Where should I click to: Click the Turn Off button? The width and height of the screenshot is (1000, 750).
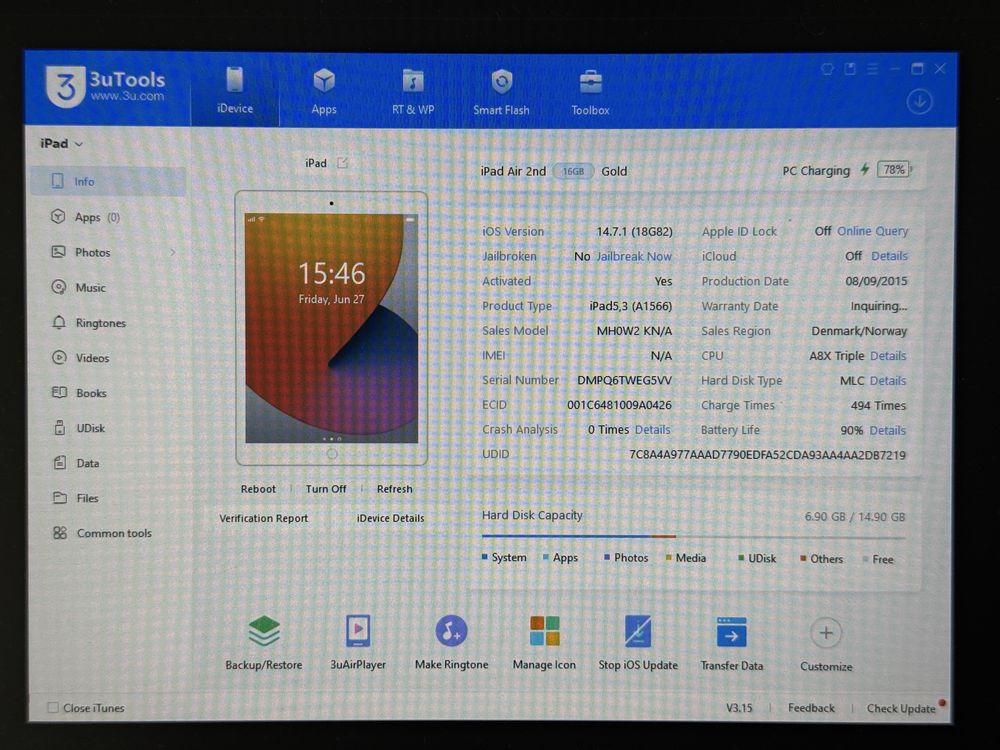coord(326,489)
